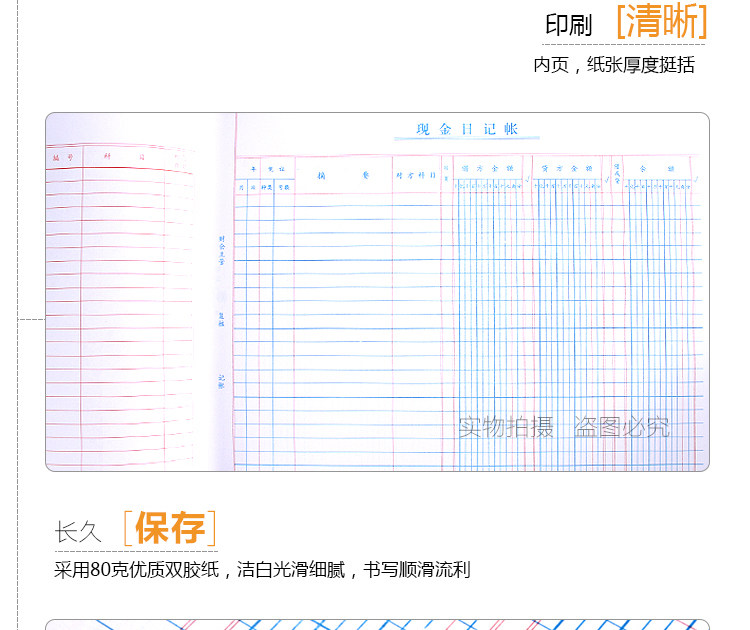The height and width of the screenshot is (630, 750).
Task: Click the 实物拍摄 watermark text
Action: [x=506, y=428]
